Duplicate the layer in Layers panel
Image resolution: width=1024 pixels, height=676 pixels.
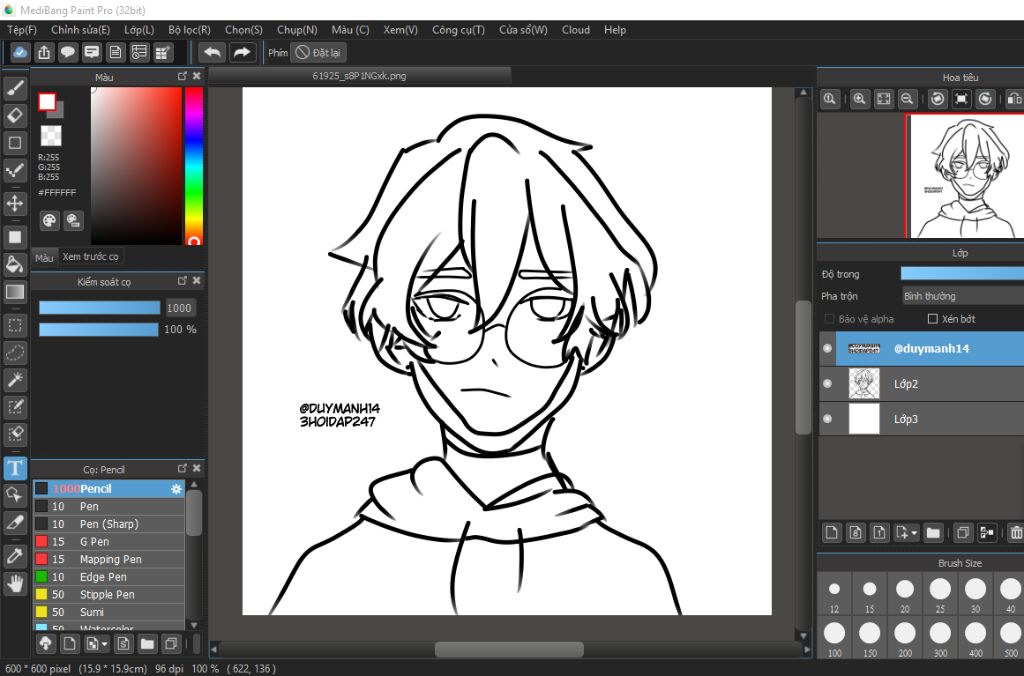pyautogui.click(x=963, y=533)
